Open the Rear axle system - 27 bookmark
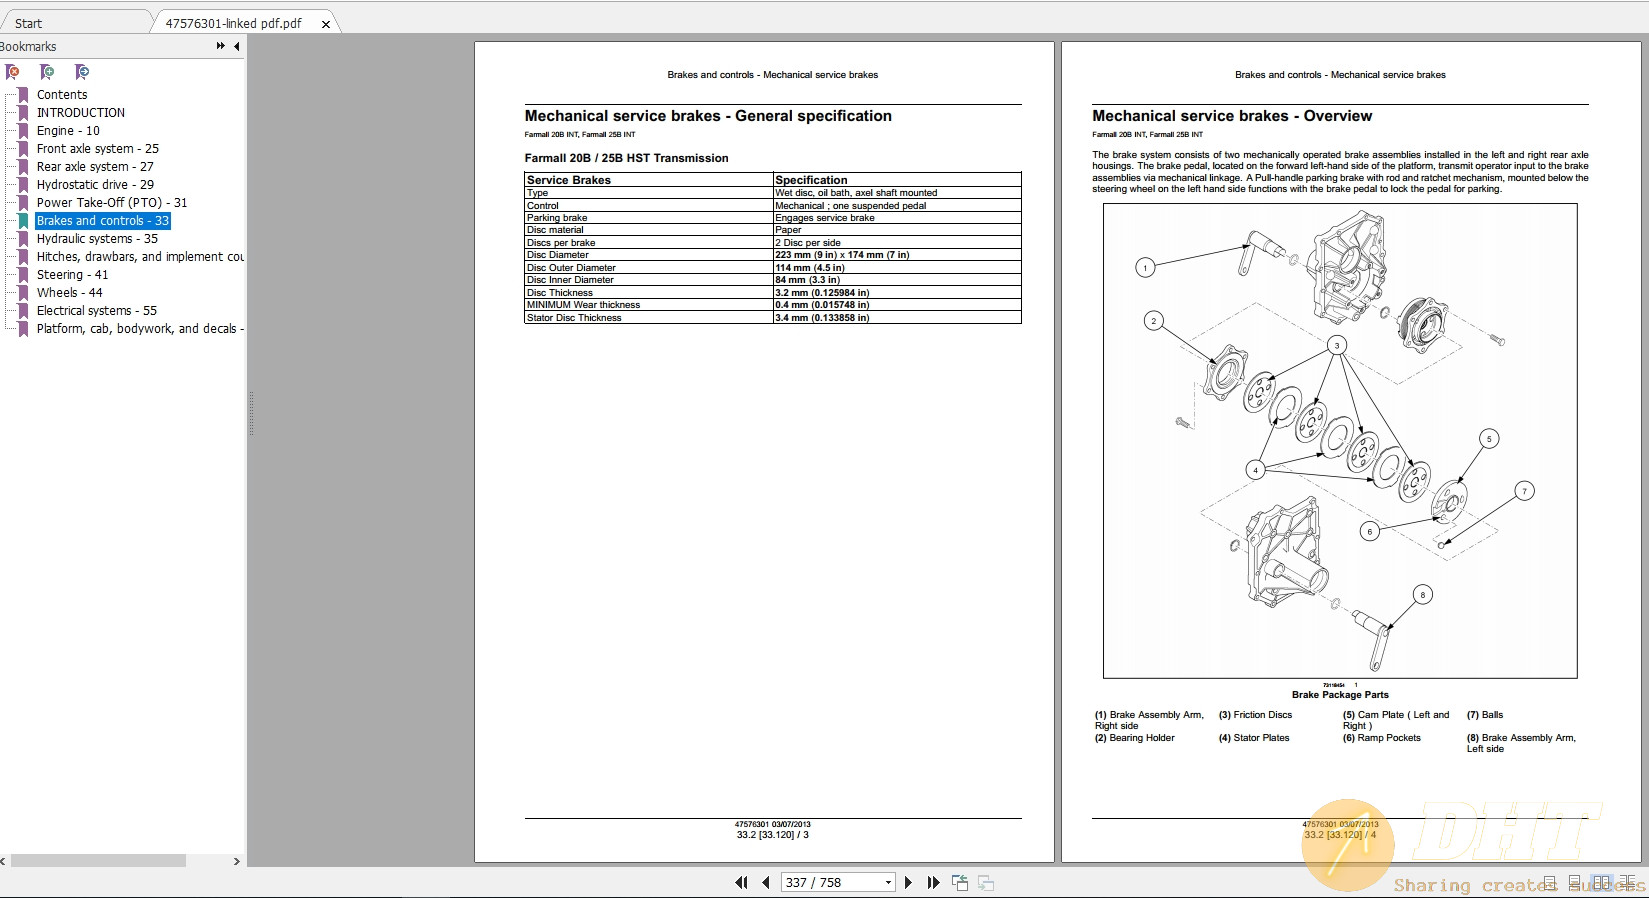This screenshot has height=898, width=1649. coord(95,167)
